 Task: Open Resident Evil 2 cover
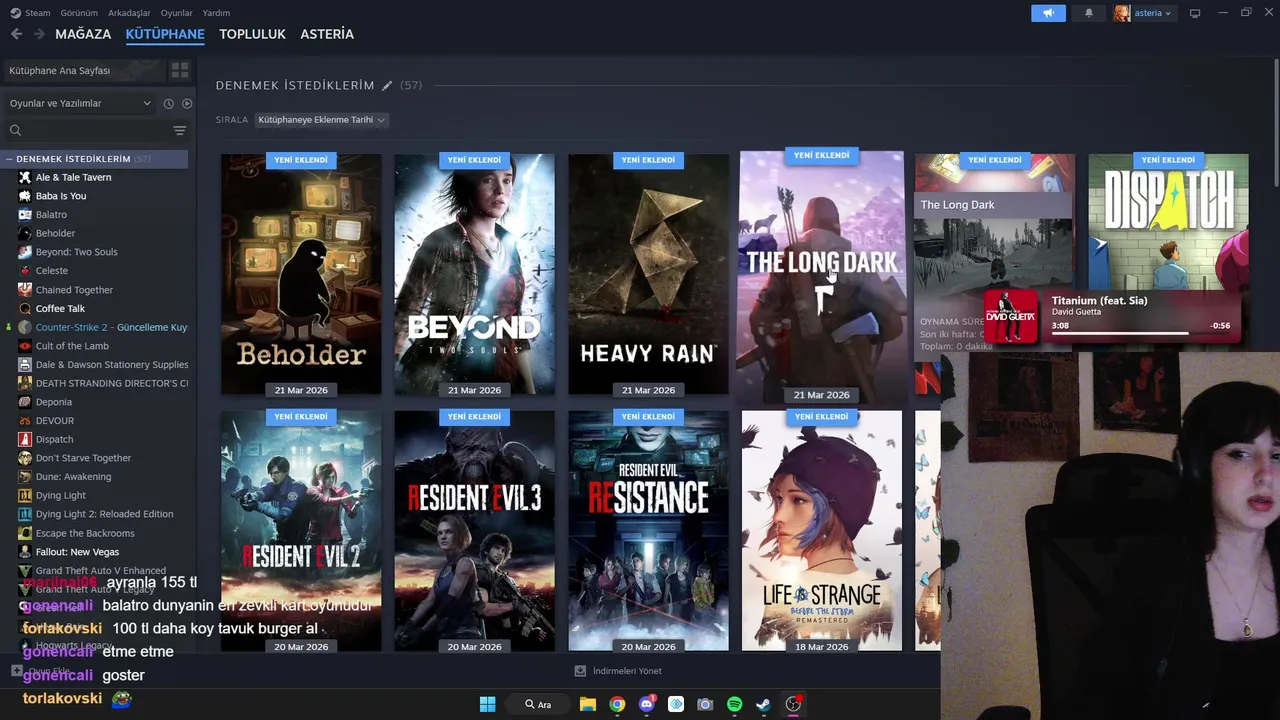point(301,531)
